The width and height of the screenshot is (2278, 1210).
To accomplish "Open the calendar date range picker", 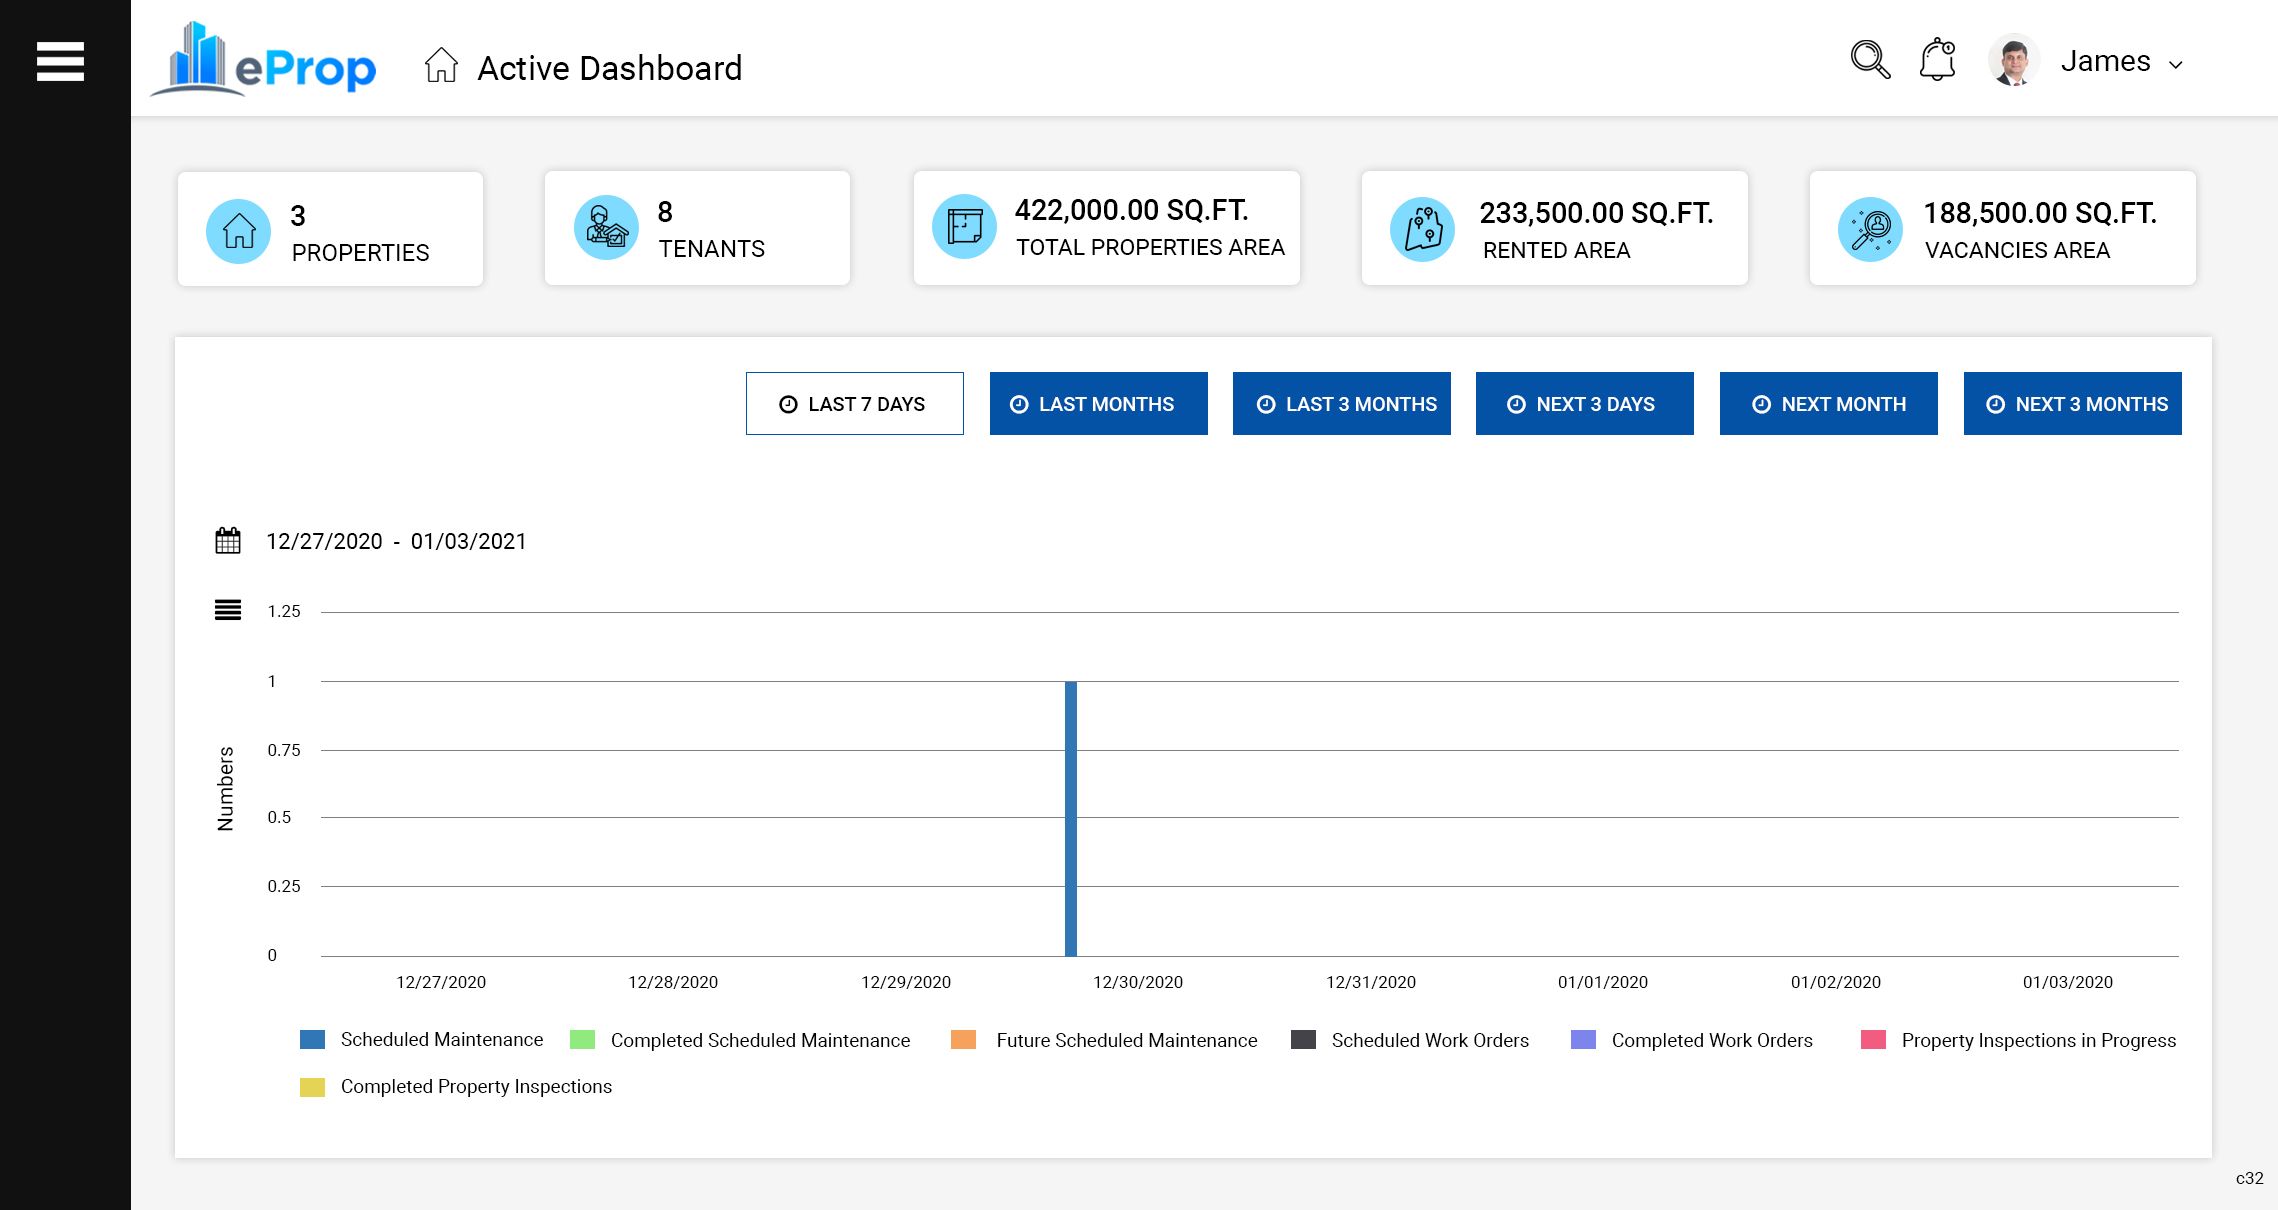I will tap(228, 541).
